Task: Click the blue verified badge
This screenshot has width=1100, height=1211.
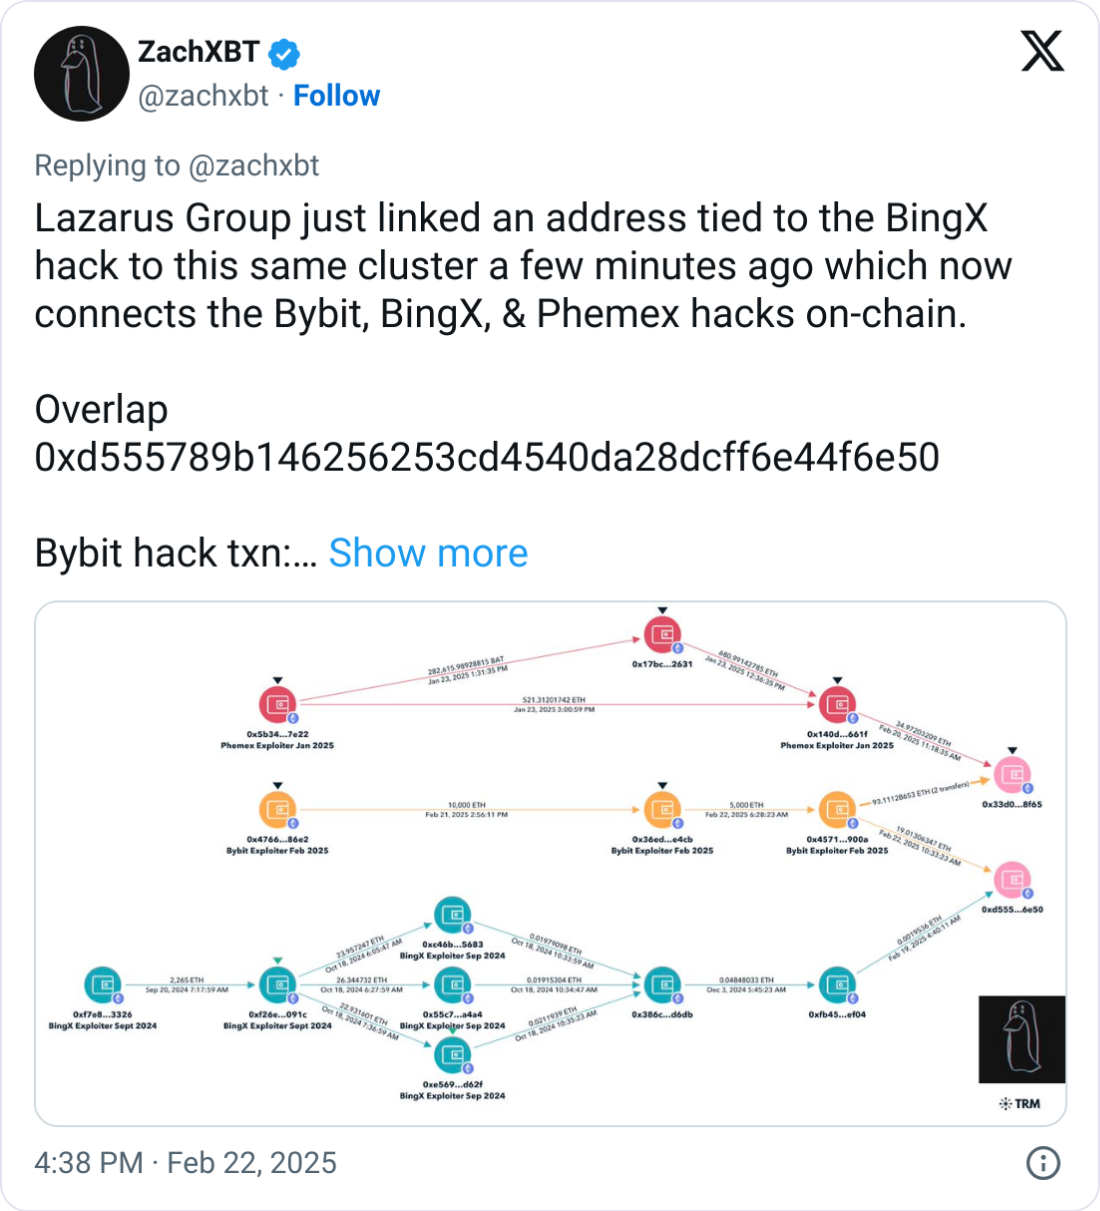Action: (x=285, y=53)
